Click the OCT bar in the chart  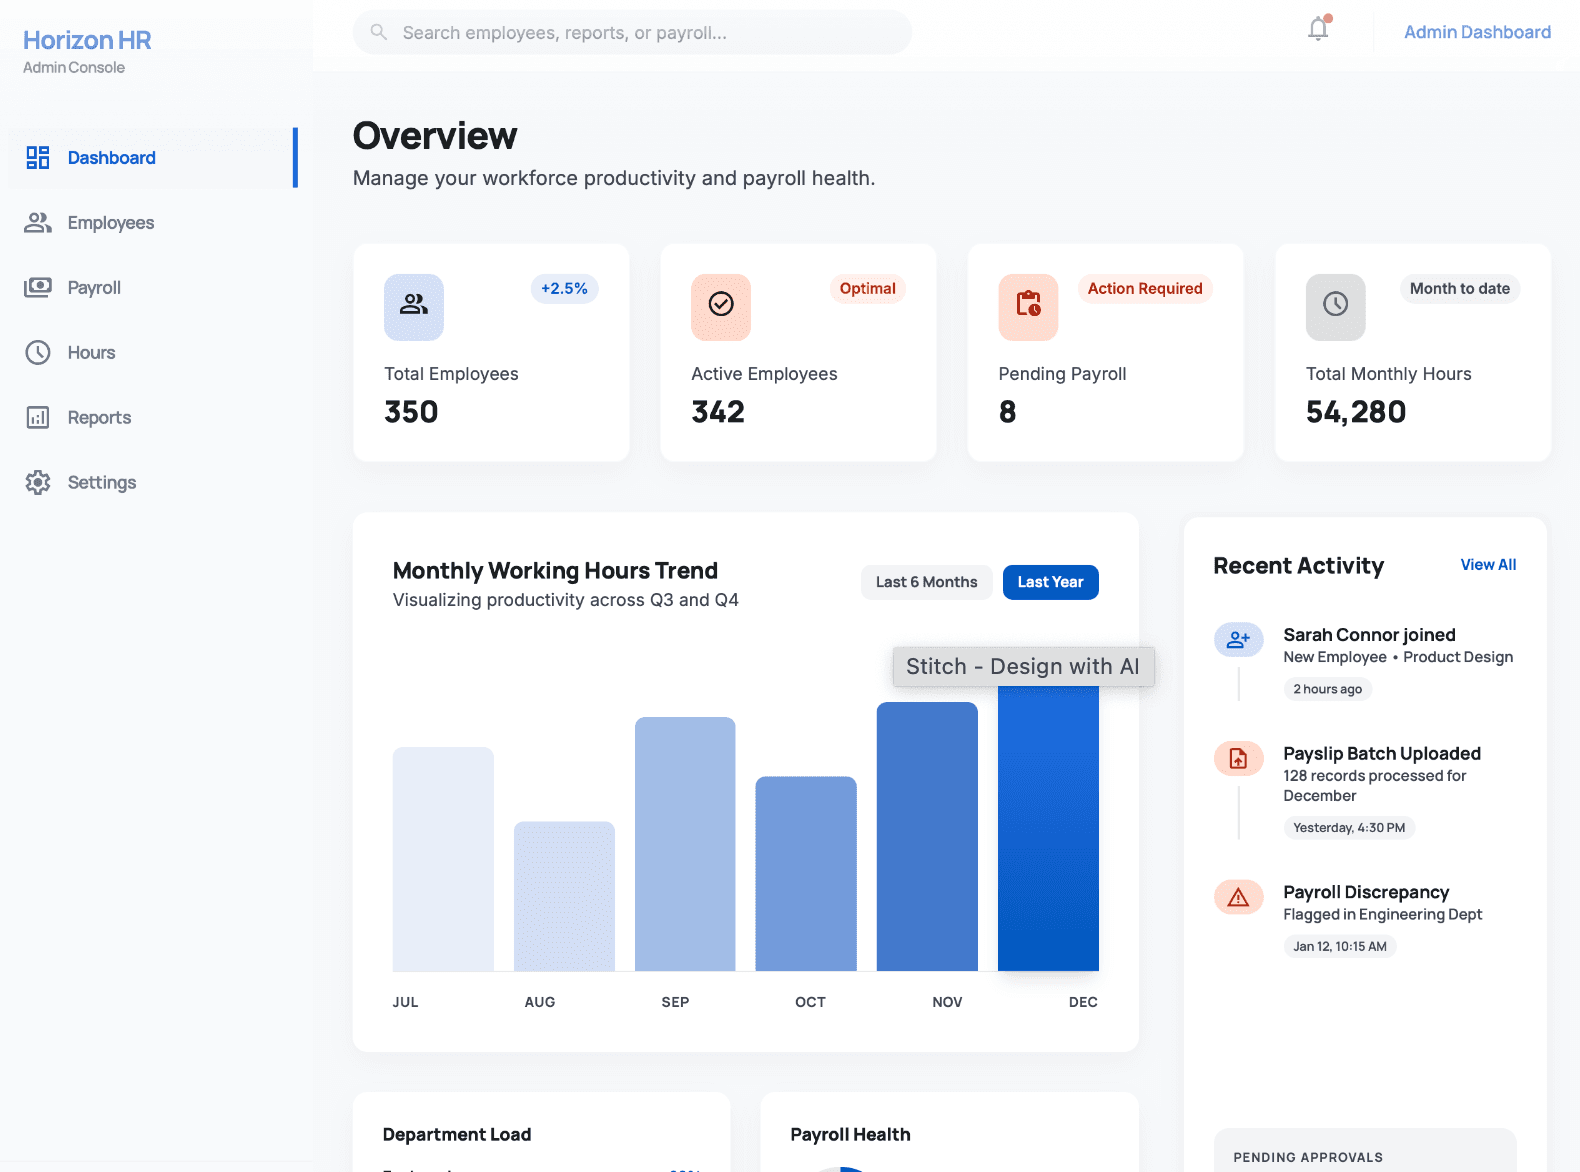click(x=806, y=874)
